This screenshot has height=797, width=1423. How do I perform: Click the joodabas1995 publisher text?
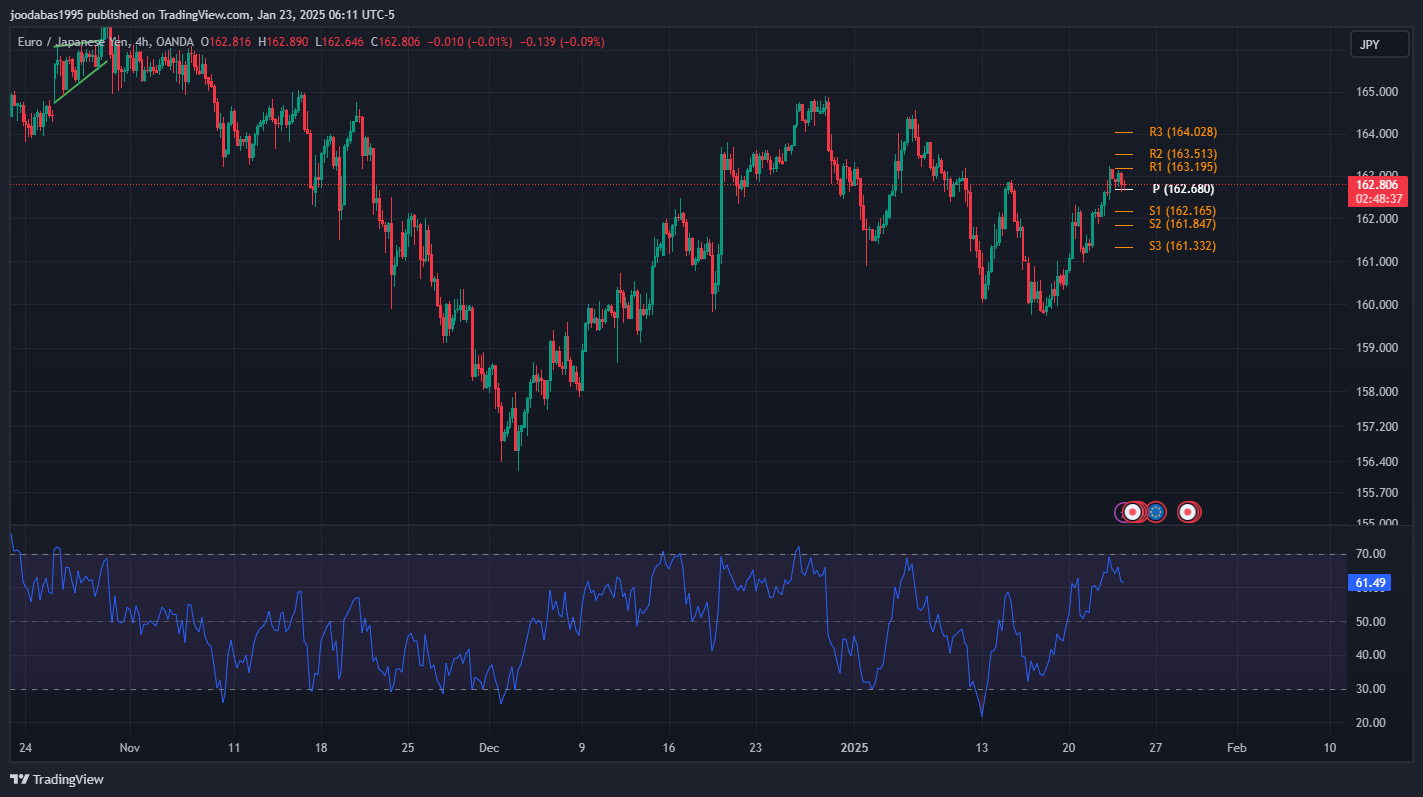tap(46, 14)
